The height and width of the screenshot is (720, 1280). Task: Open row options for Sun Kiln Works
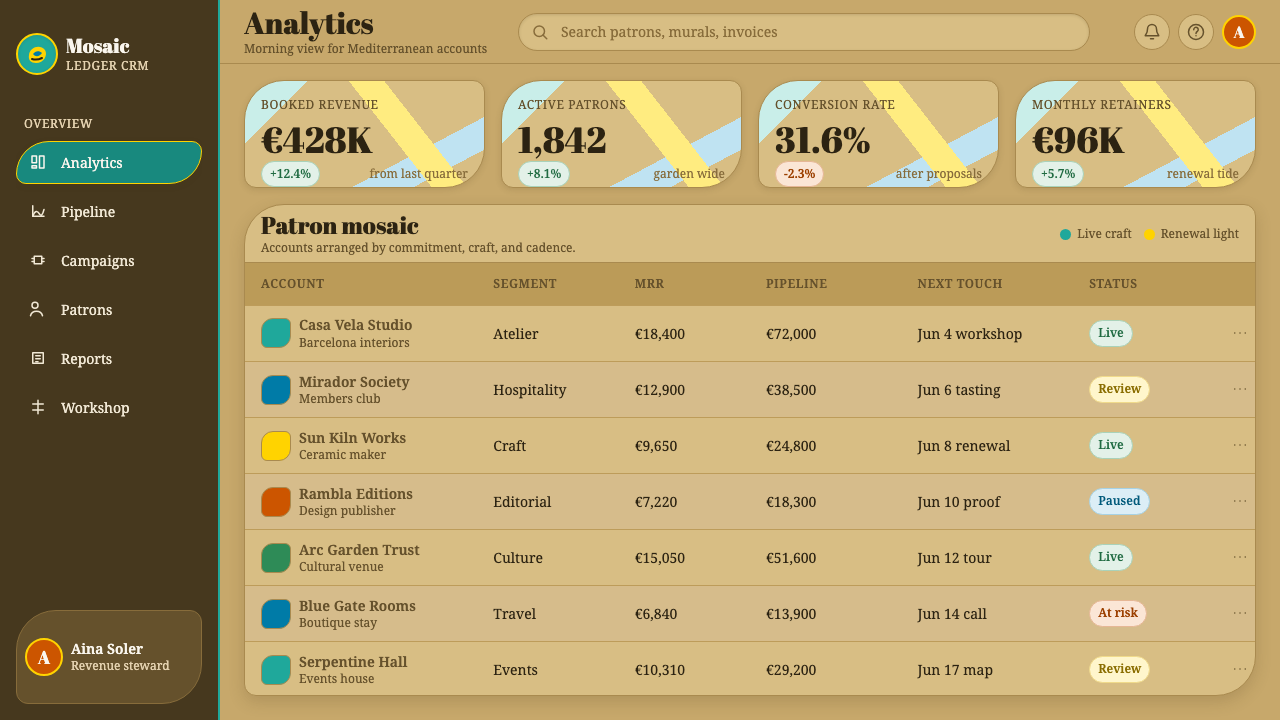coord(1240,445)
